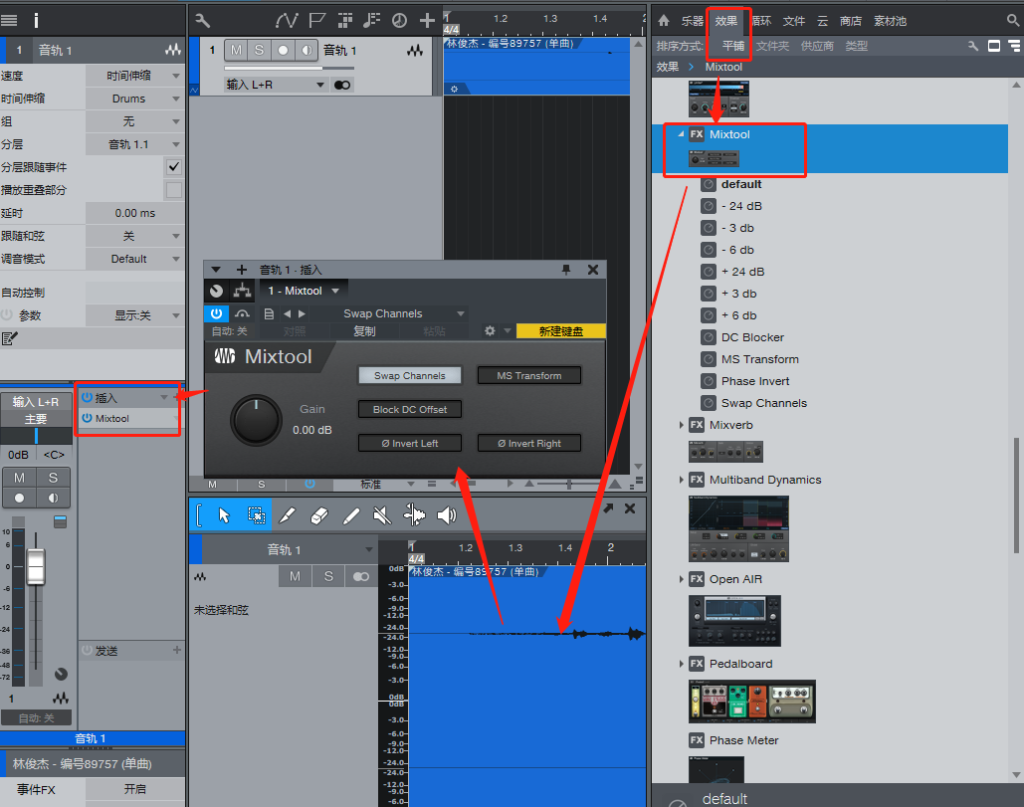1024x807 pixels.
Task: Select the DC Blocker preset in browser
Action: tap(752, 338)
